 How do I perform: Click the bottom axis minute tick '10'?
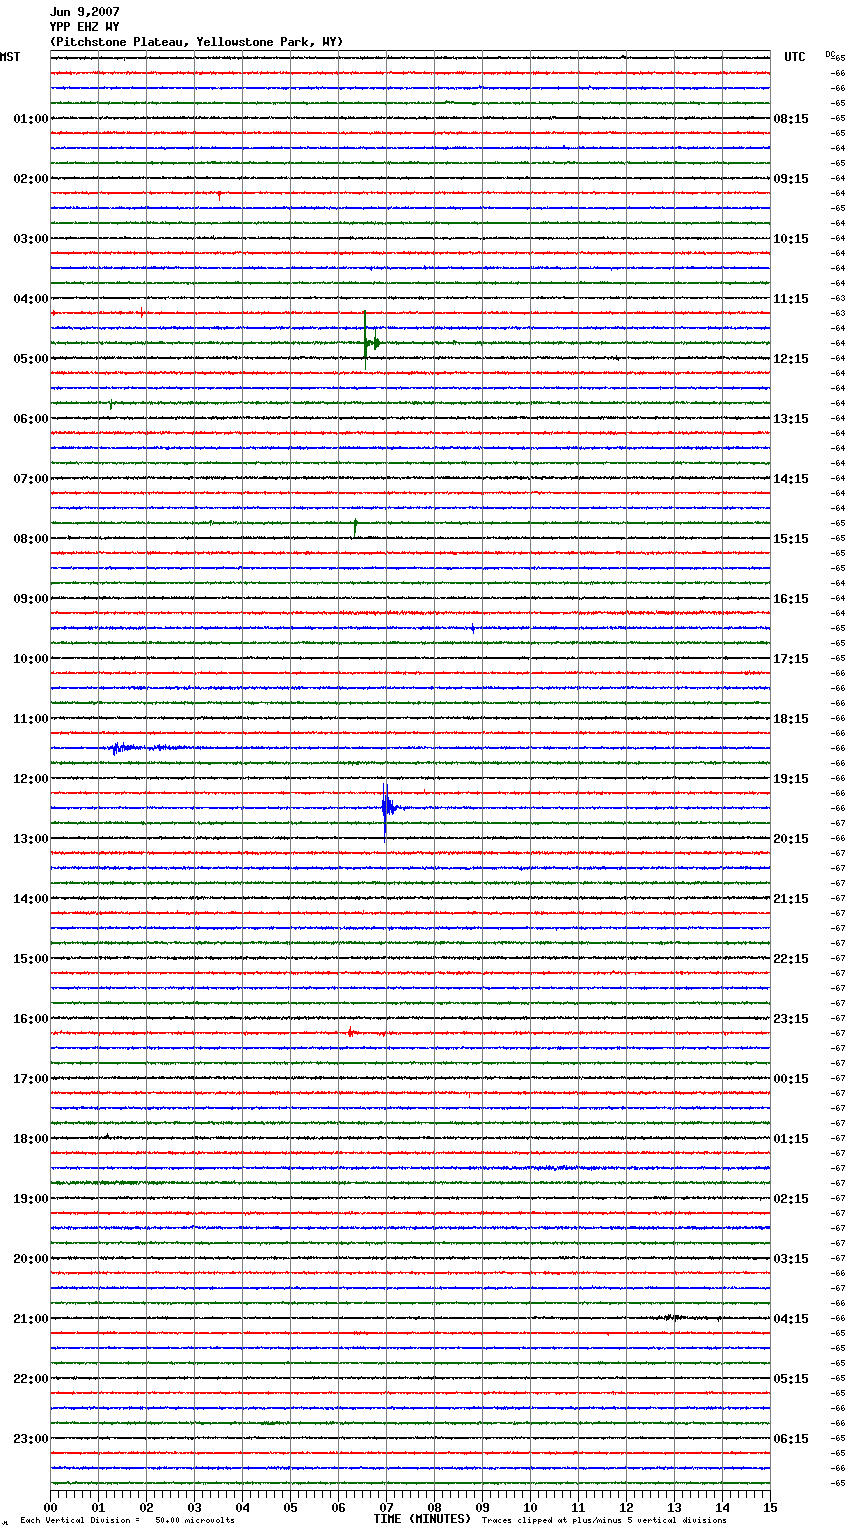[530, 1507]
